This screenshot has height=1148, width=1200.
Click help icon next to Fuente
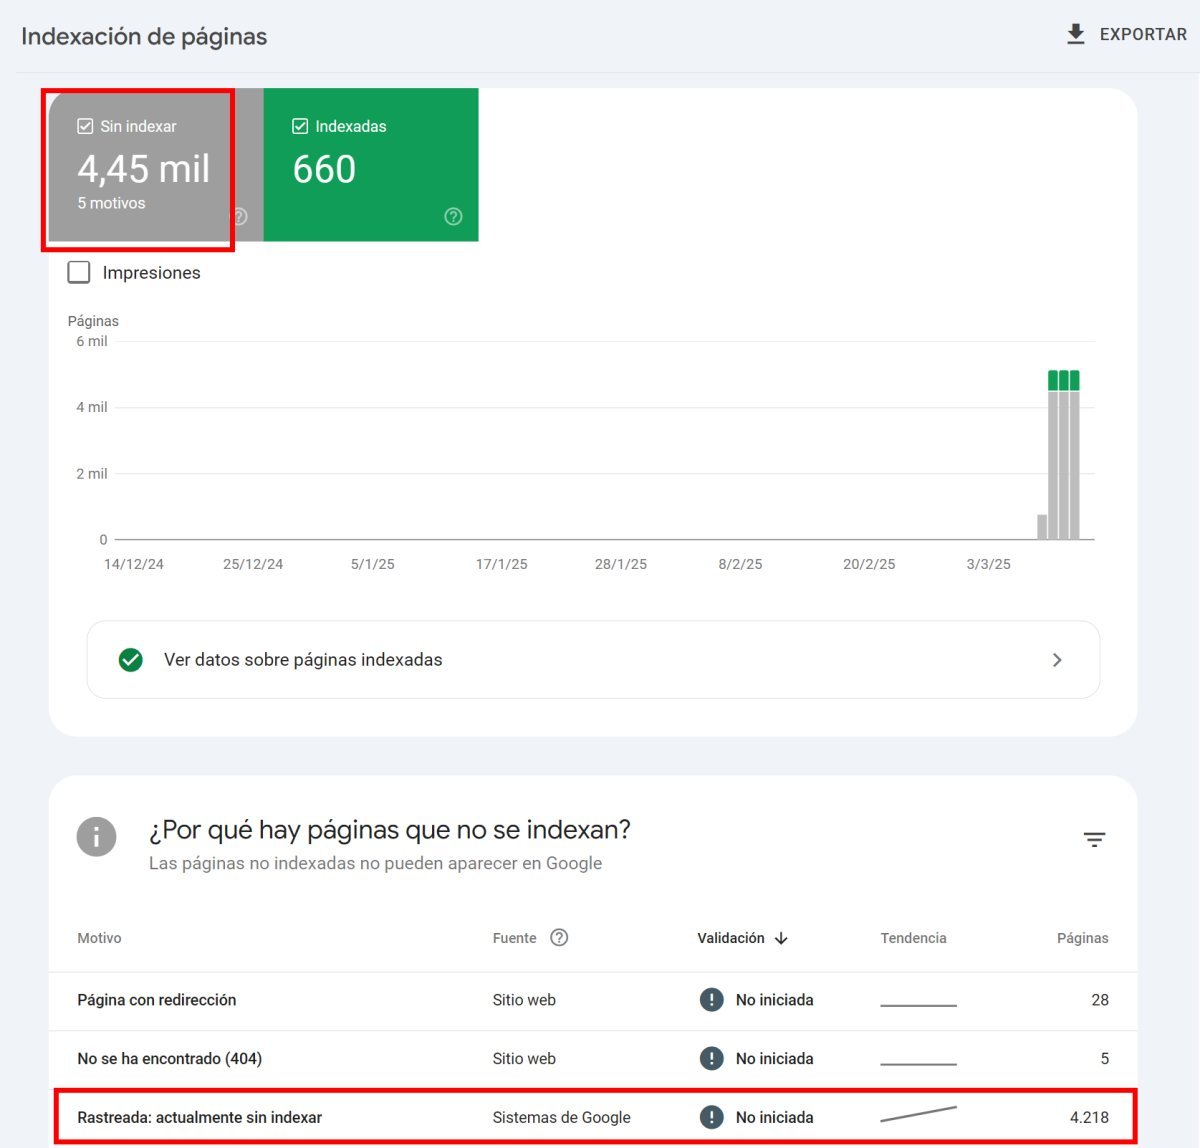click(x=559, y=937)
